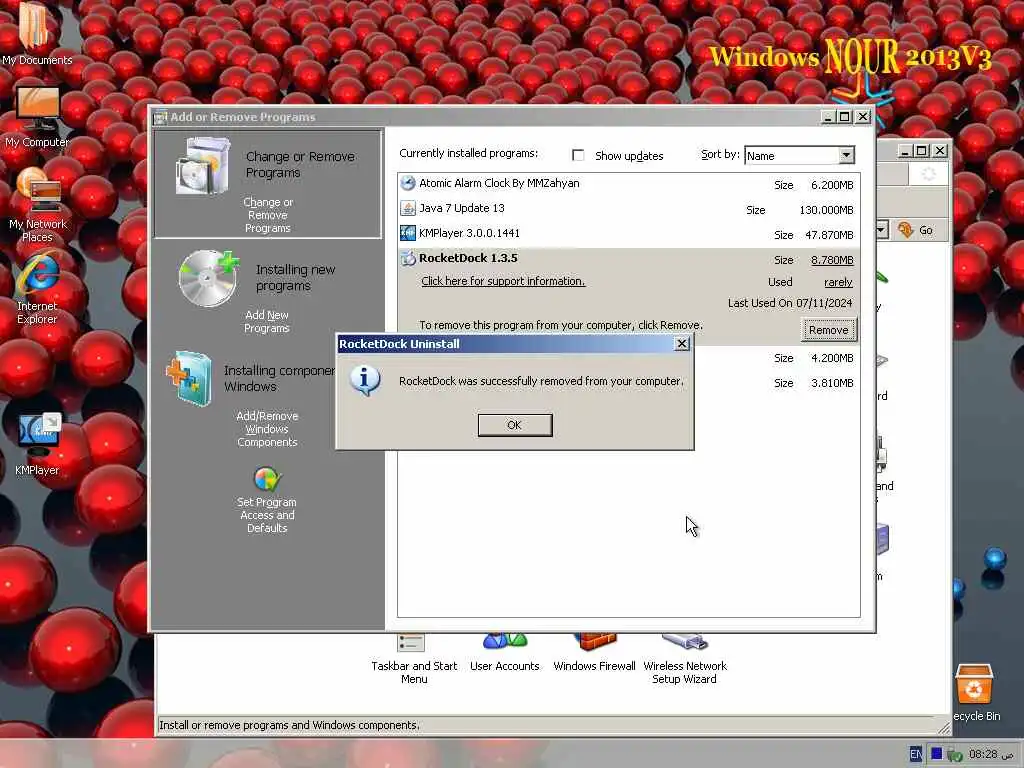Open the My Computer desktop icon
Image resolution: width=1024 pixels, height=768 pixels.
click(37, 117)
